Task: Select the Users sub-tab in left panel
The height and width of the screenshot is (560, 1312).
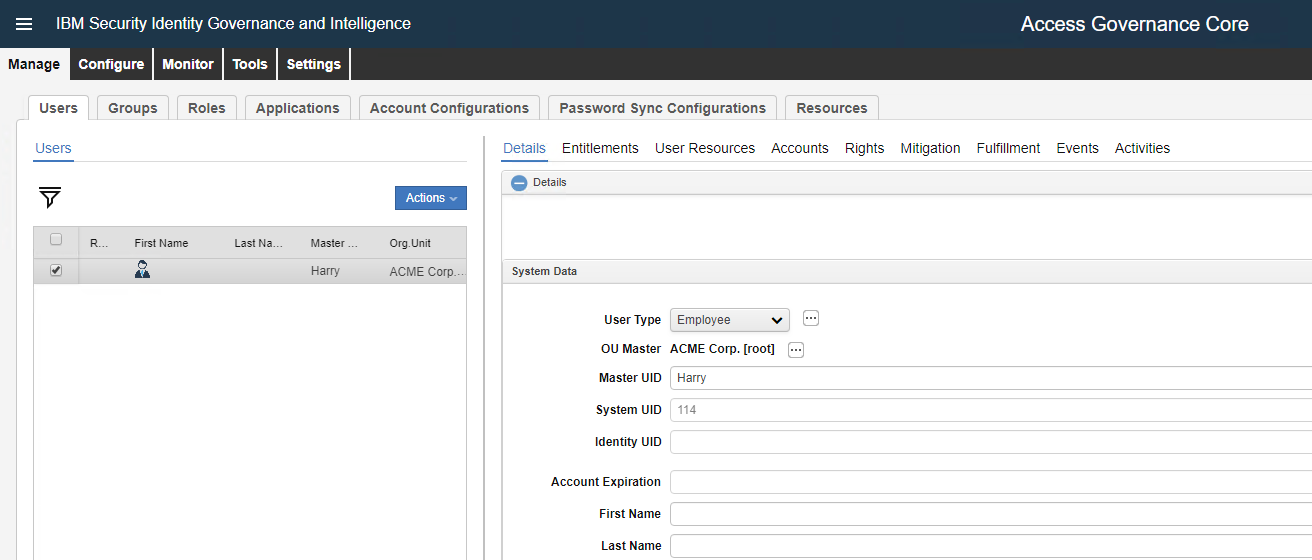Action: pyautogui.click(x=53, y=148)
